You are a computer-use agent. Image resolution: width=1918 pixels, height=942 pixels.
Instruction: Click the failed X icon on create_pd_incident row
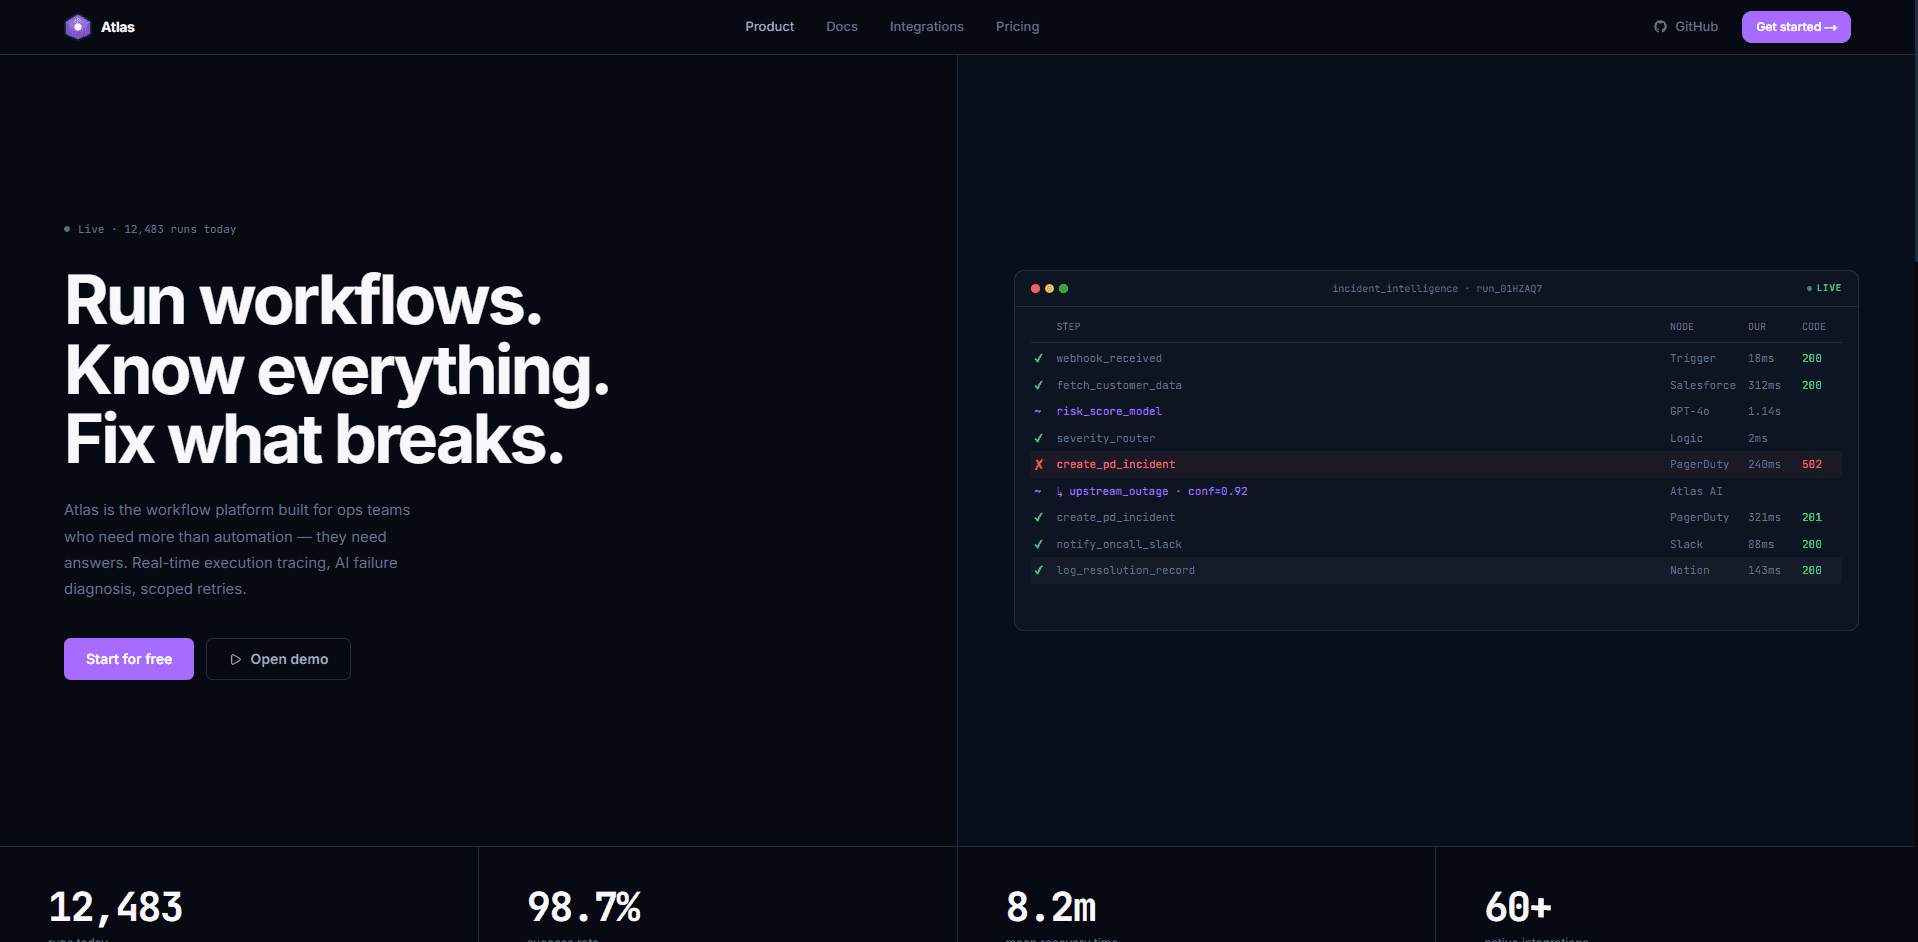click(1039, 465)
